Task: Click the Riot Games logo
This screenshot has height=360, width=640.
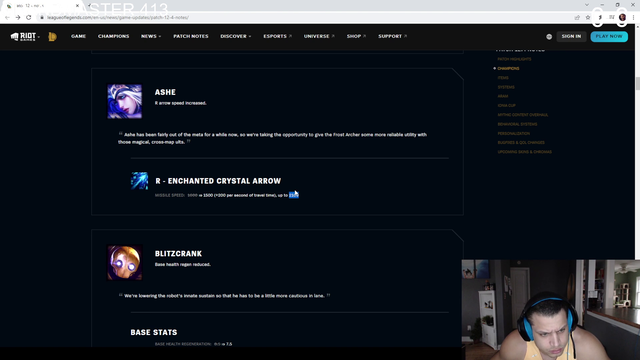Action: (23, 37)
